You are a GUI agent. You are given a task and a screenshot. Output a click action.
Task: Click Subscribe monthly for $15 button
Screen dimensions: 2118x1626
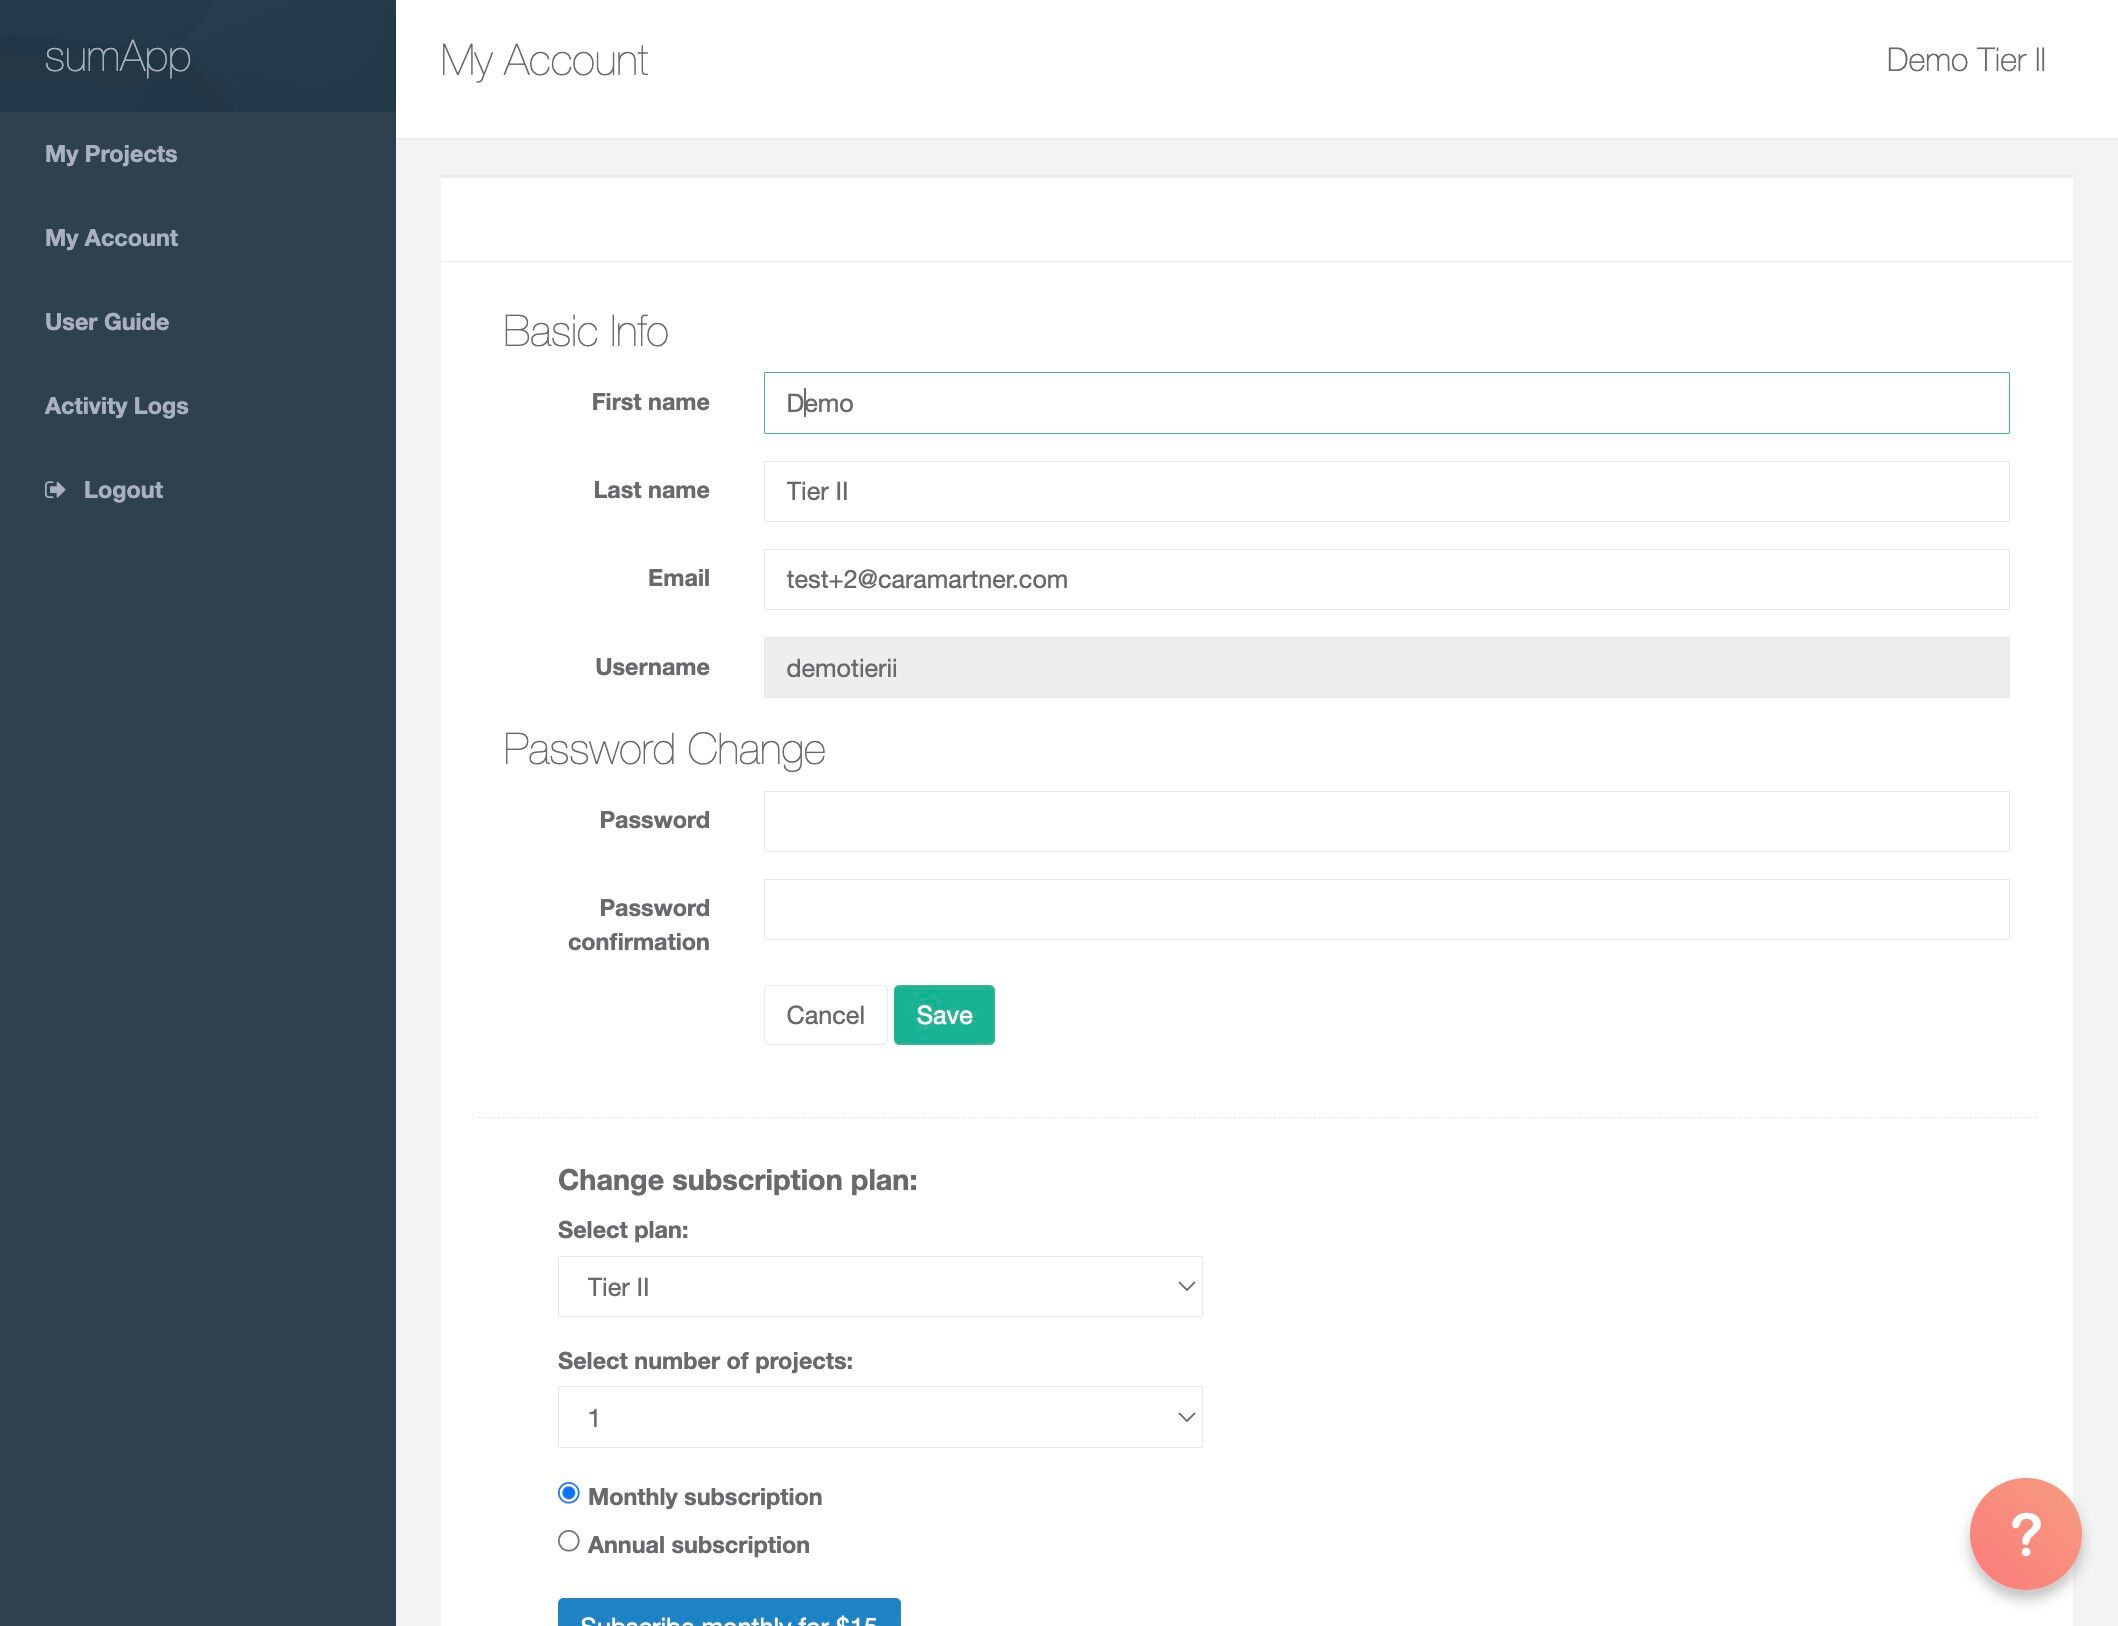point(729,1614)
